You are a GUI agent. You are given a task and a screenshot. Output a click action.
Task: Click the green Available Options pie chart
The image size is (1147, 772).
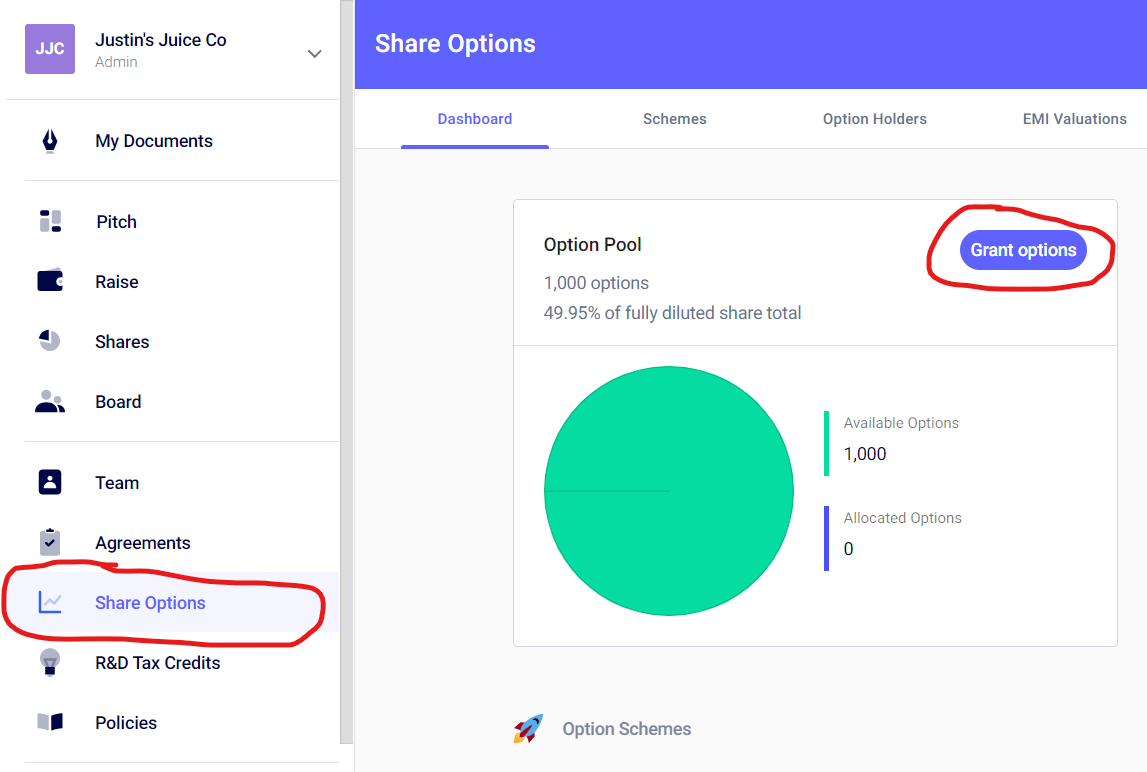[669, 491]
